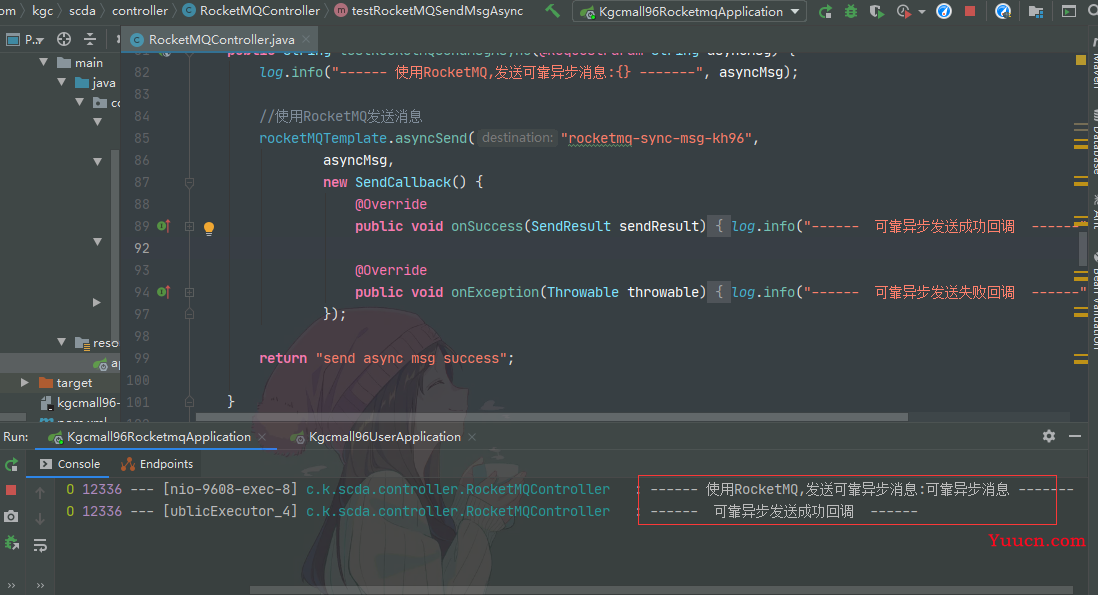The height and width of the screenshot is (595, 1098).
Task: Click the editor horizontal scrollbar
Action: [550, 417]
